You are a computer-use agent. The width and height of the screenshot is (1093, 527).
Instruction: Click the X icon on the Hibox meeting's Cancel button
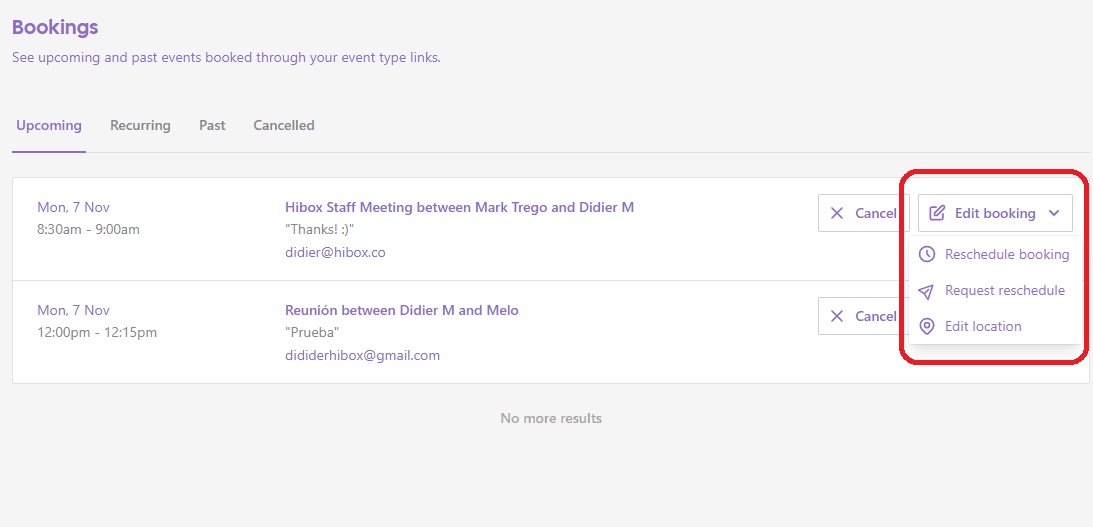coord(837,213)
